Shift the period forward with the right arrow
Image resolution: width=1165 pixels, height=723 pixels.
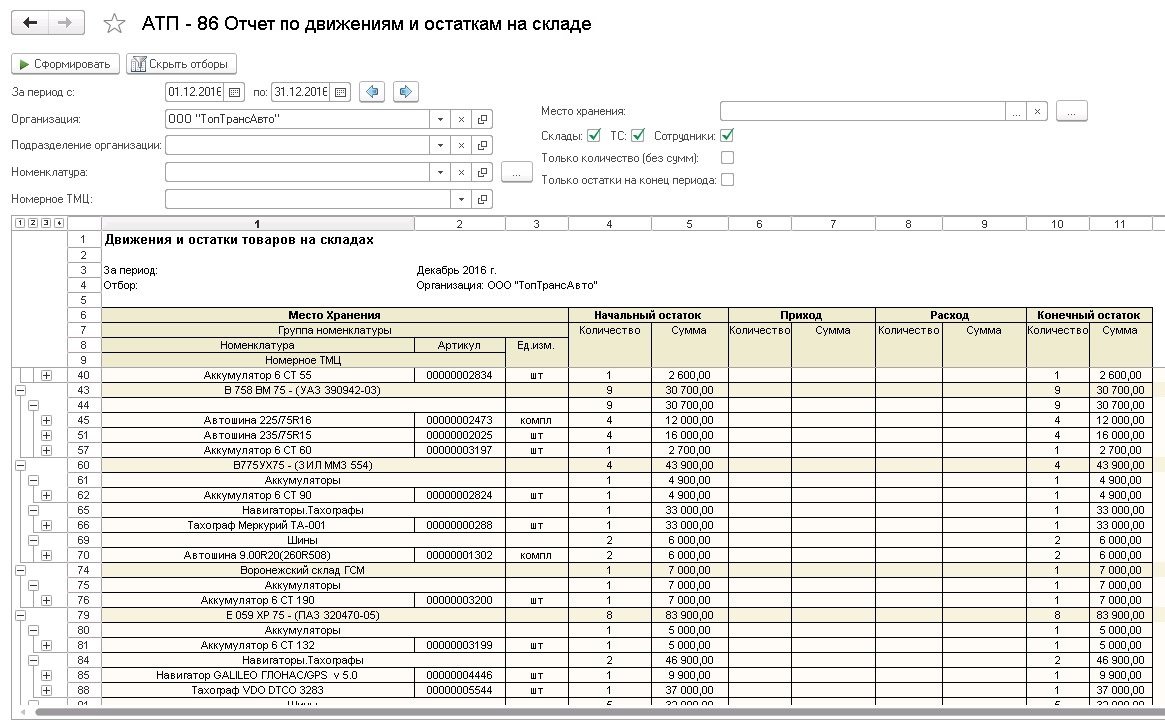coord(405,92)
